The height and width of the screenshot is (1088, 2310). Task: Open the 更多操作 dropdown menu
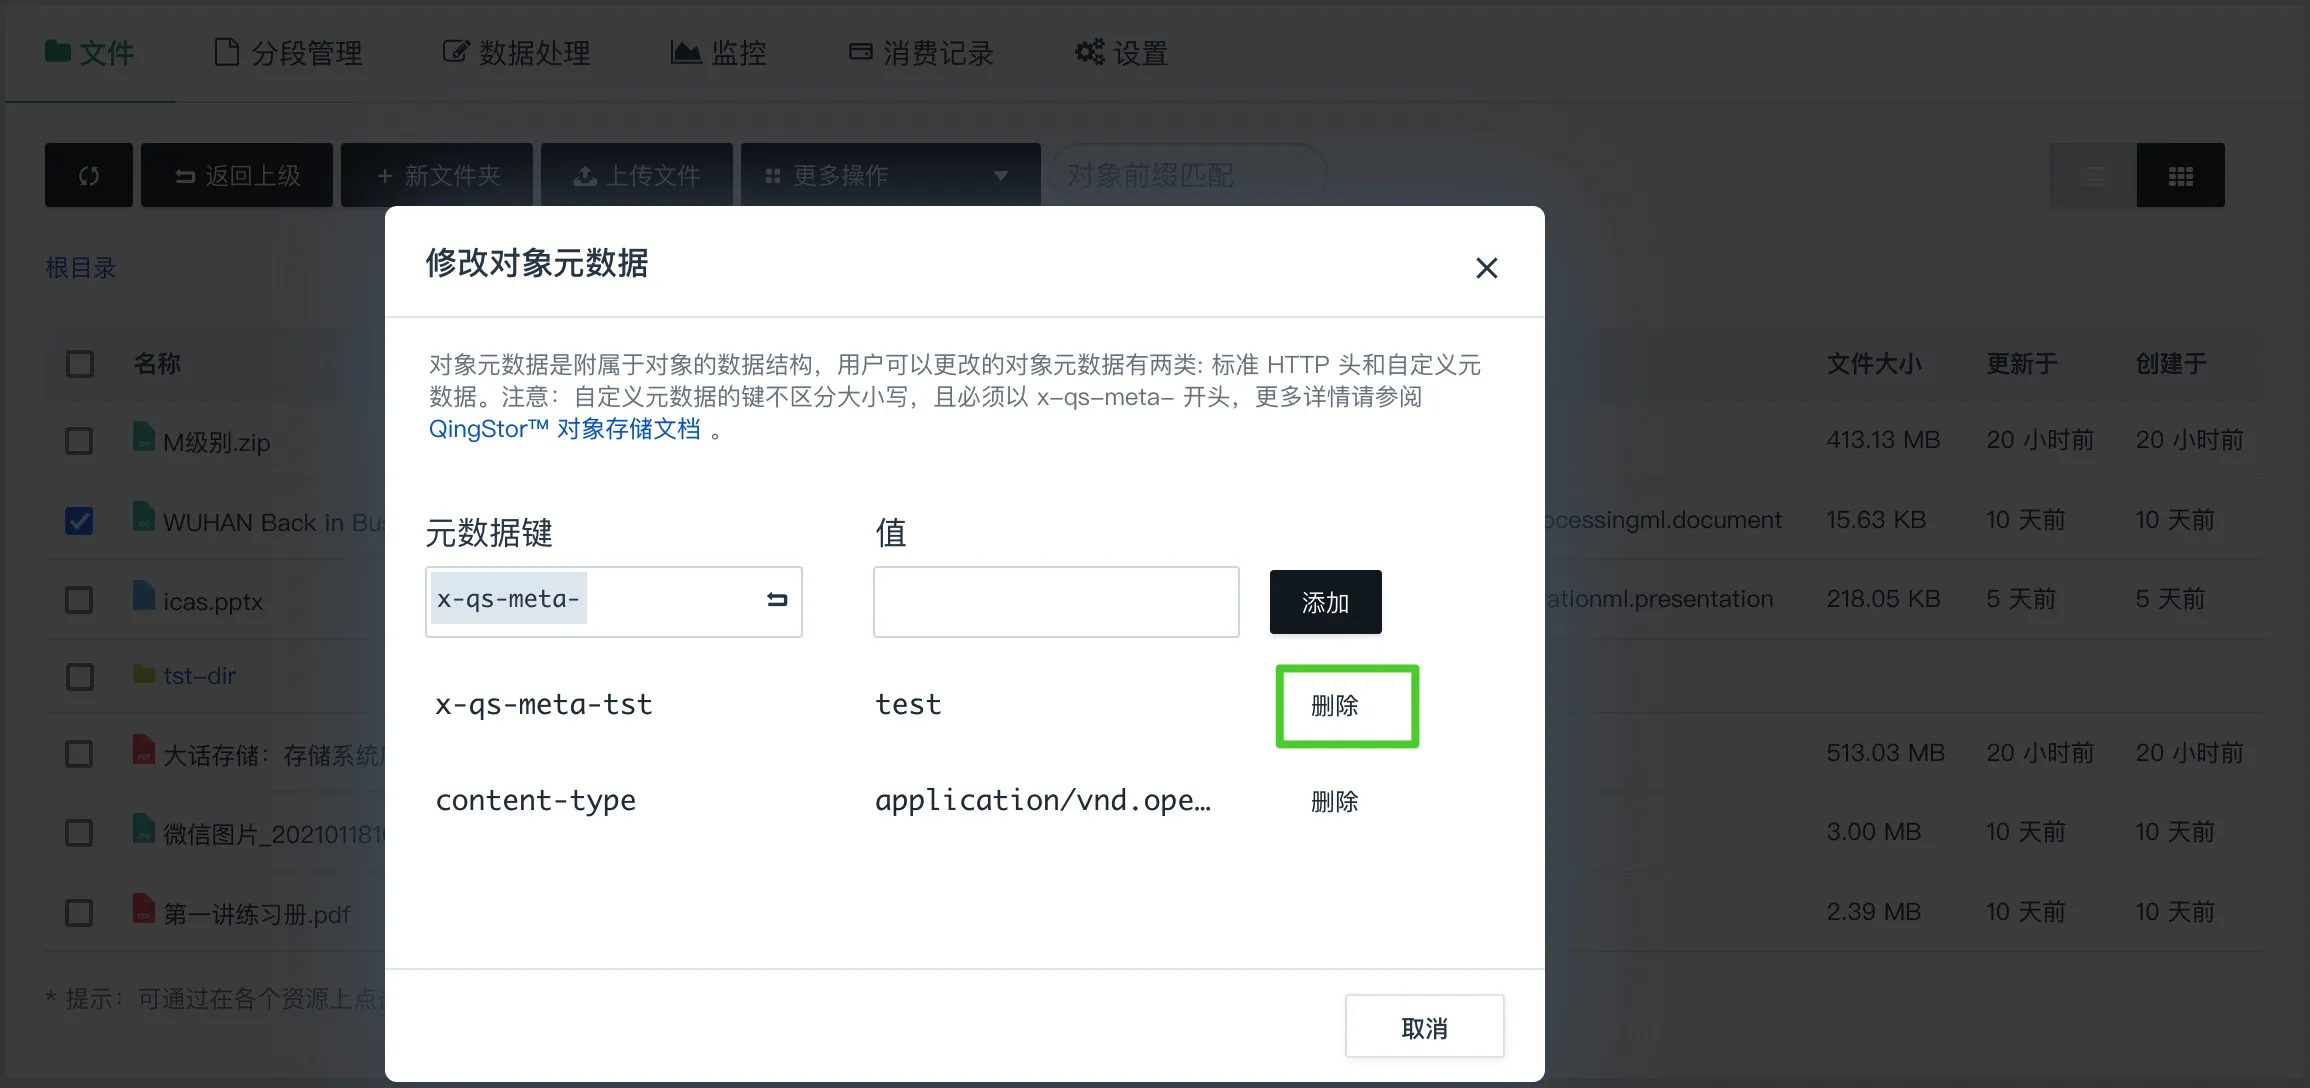(x=890, y=175)
